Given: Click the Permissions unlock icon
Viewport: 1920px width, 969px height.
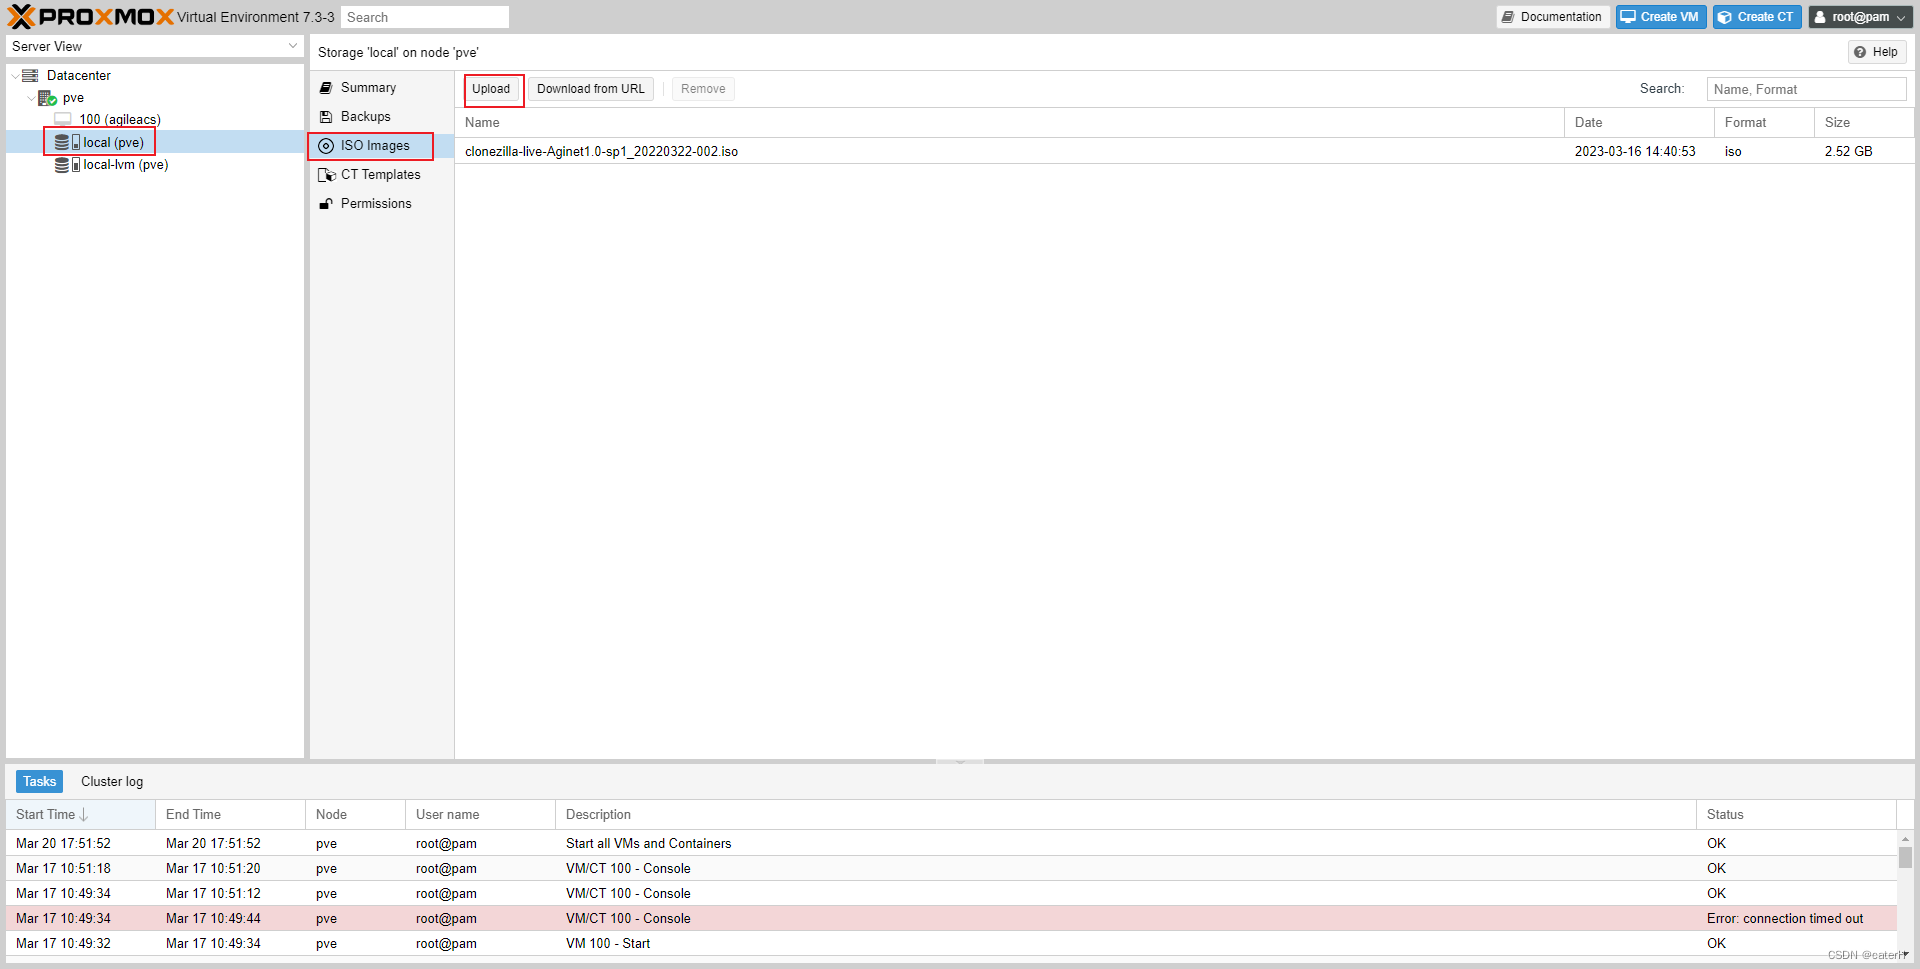Looking at the screenshot, I should (x=326, y=204).
